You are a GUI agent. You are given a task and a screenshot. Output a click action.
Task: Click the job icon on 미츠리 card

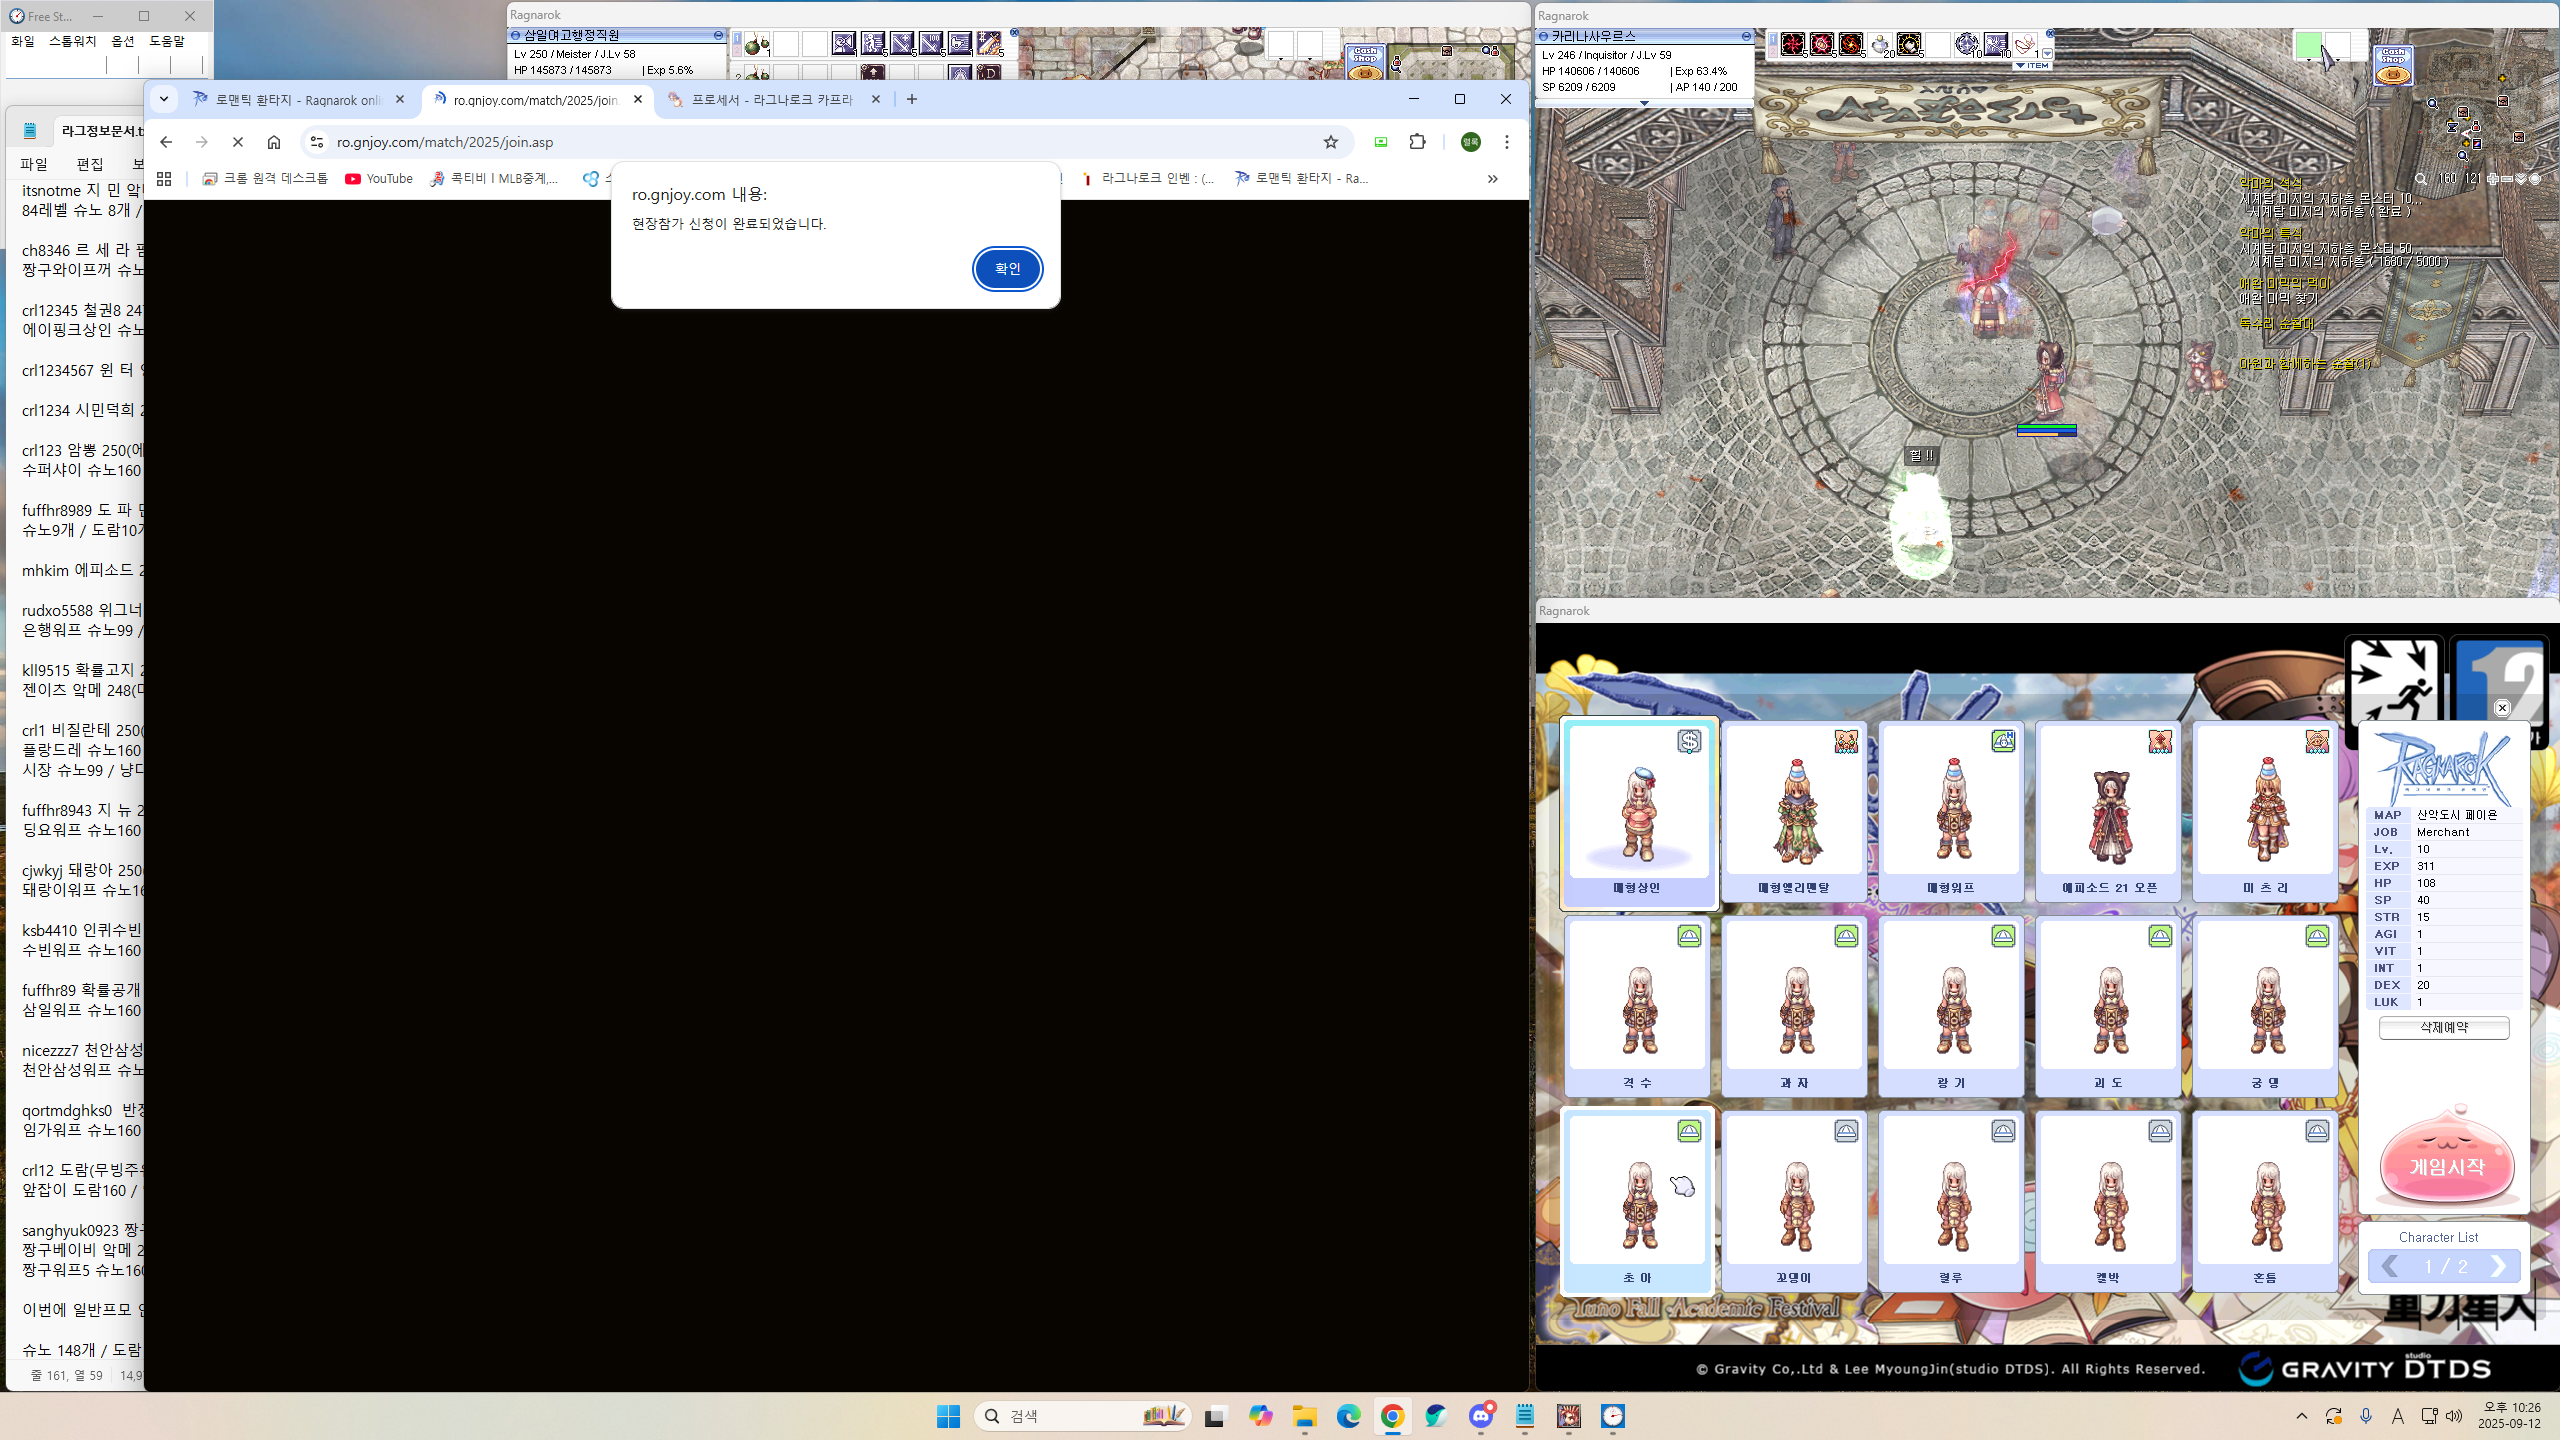point(2317,741)
